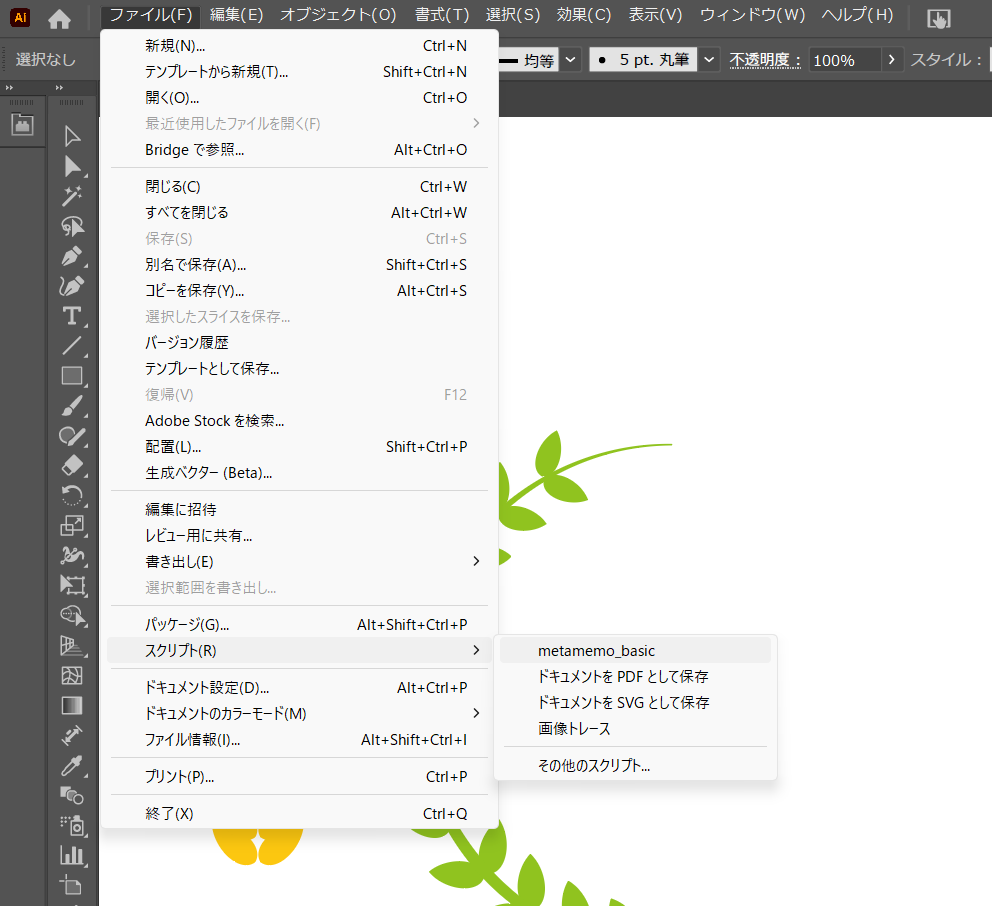Viewport: 992px width, 906px height.
Task: Choose ドキュメントを SVG として保存 script
Action: pyautogui.click(x=635, y=702)
